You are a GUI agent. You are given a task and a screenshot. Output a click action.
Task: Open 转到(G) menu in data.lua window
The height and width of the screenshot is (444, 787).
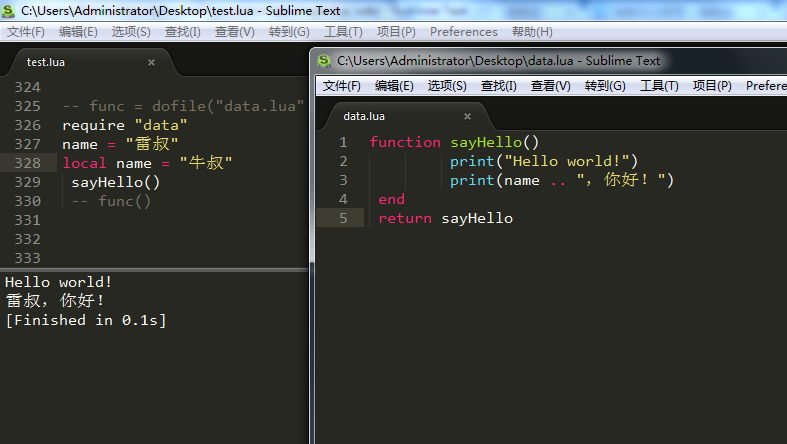(x=605, y=86)
